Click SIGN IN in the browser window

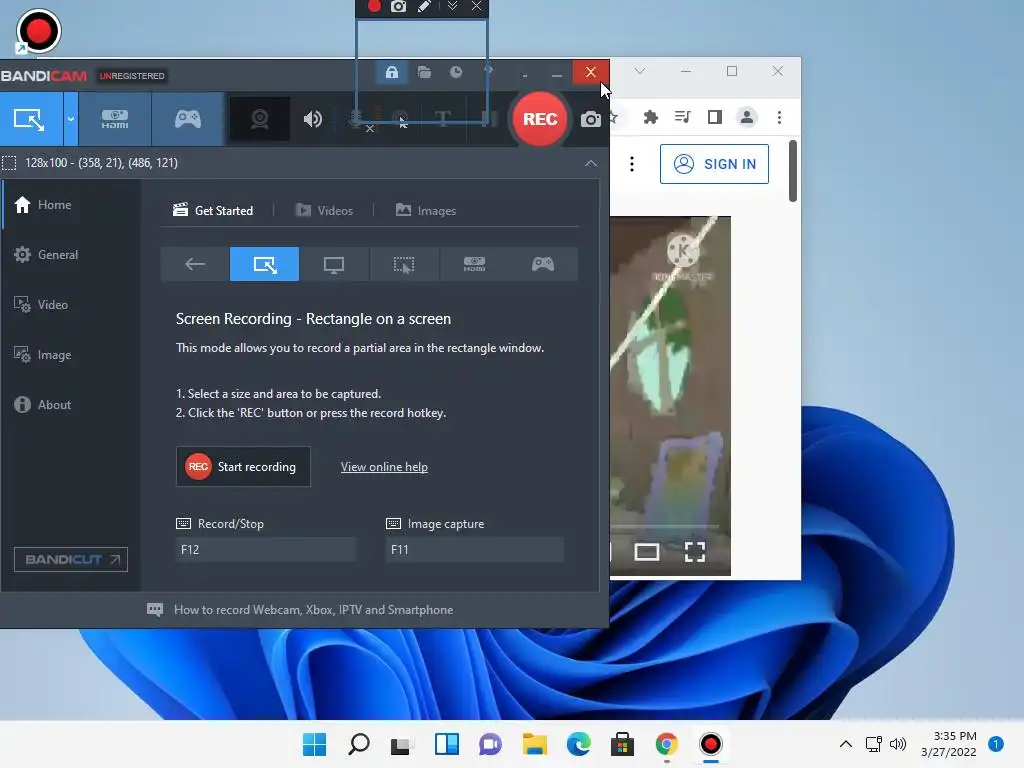pyautogui.click(x=714, y=164)
